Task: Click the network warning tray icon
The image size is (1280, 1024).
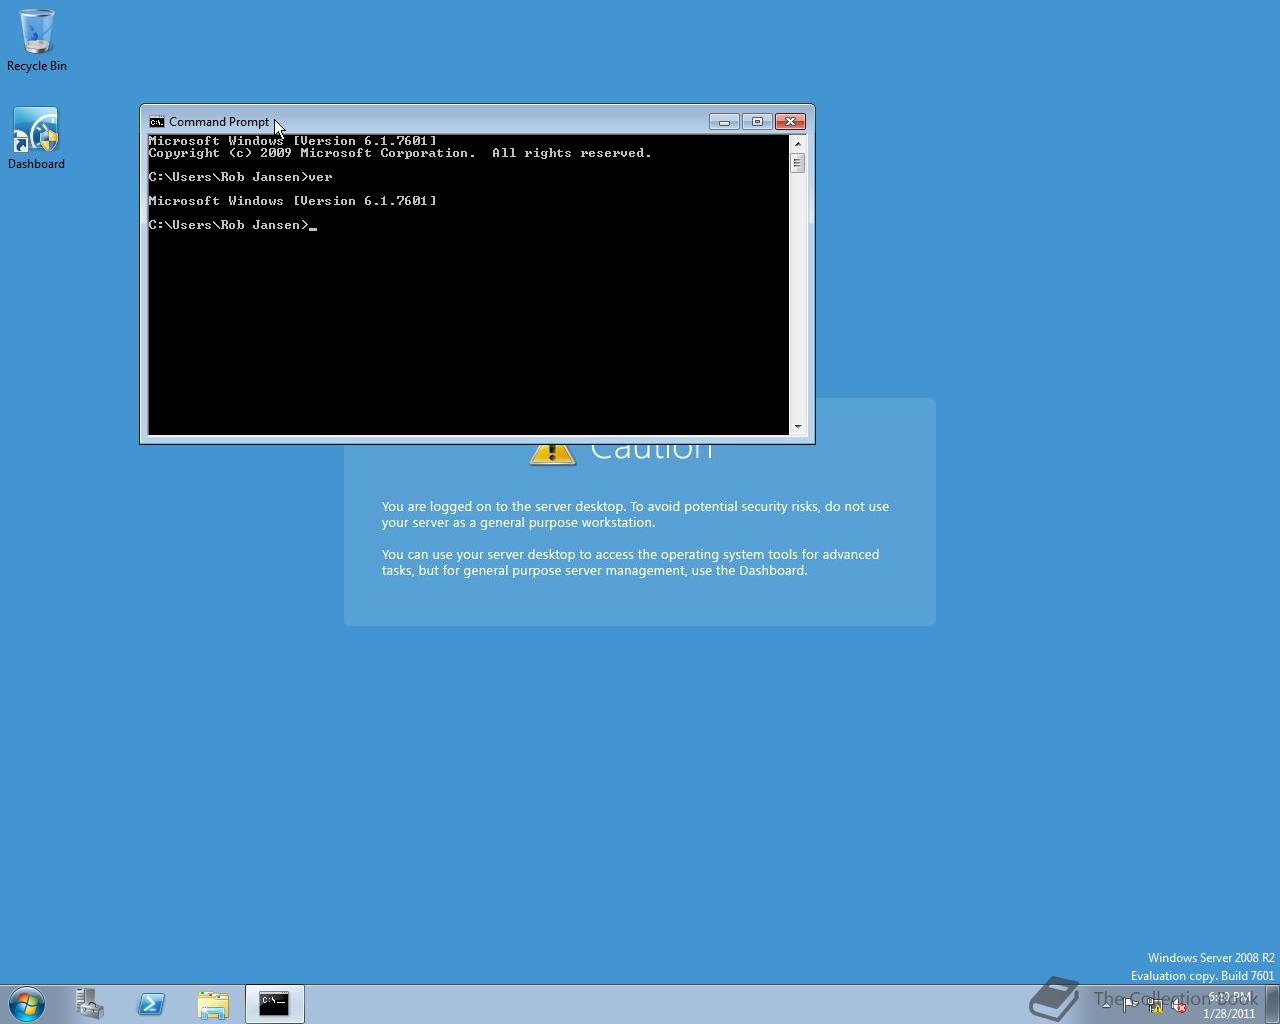Action: pyautogui.click(x=1155, y=1005)
